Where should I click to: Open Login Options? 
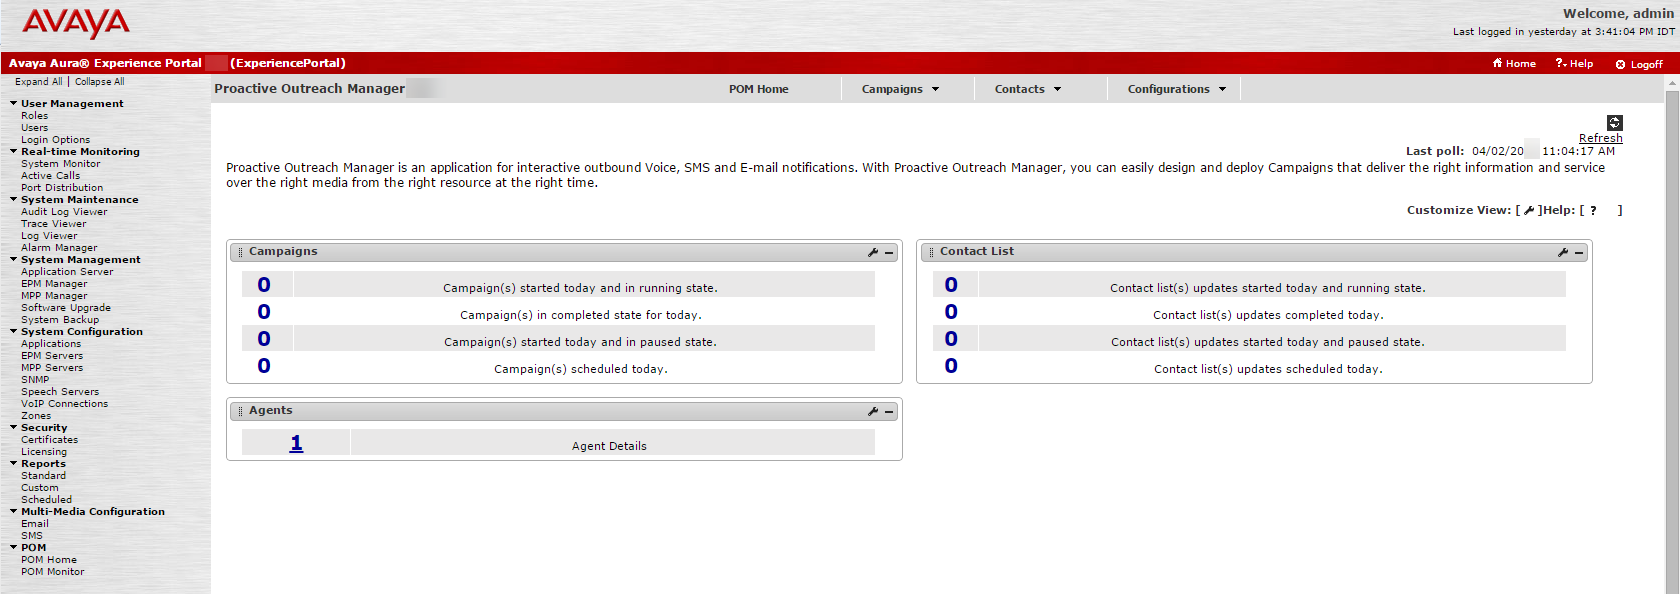[x=56, y=140]
